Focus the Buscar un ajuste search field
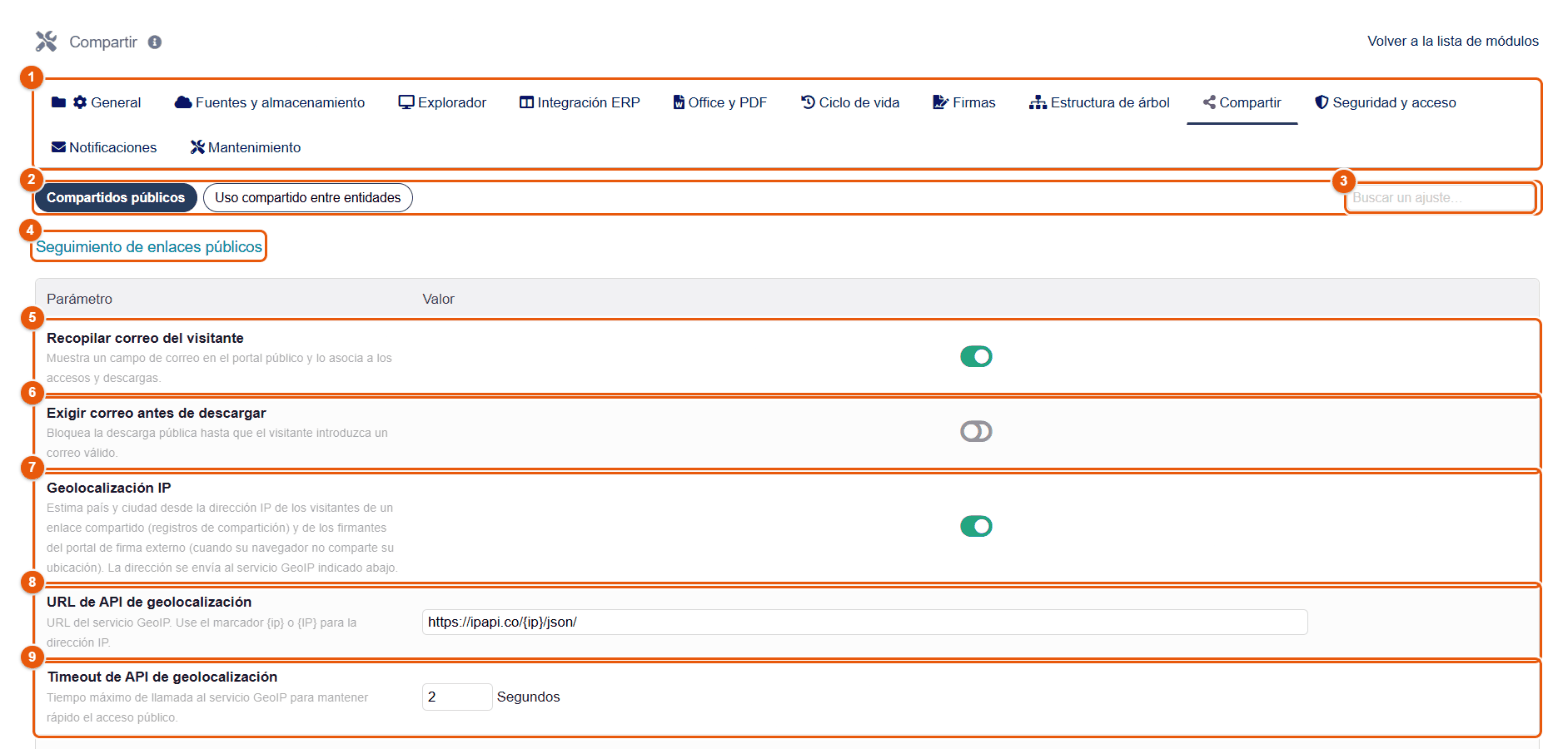This screenshot has height=749, width=1568. pyautogui.click(x=1439, y=198)
